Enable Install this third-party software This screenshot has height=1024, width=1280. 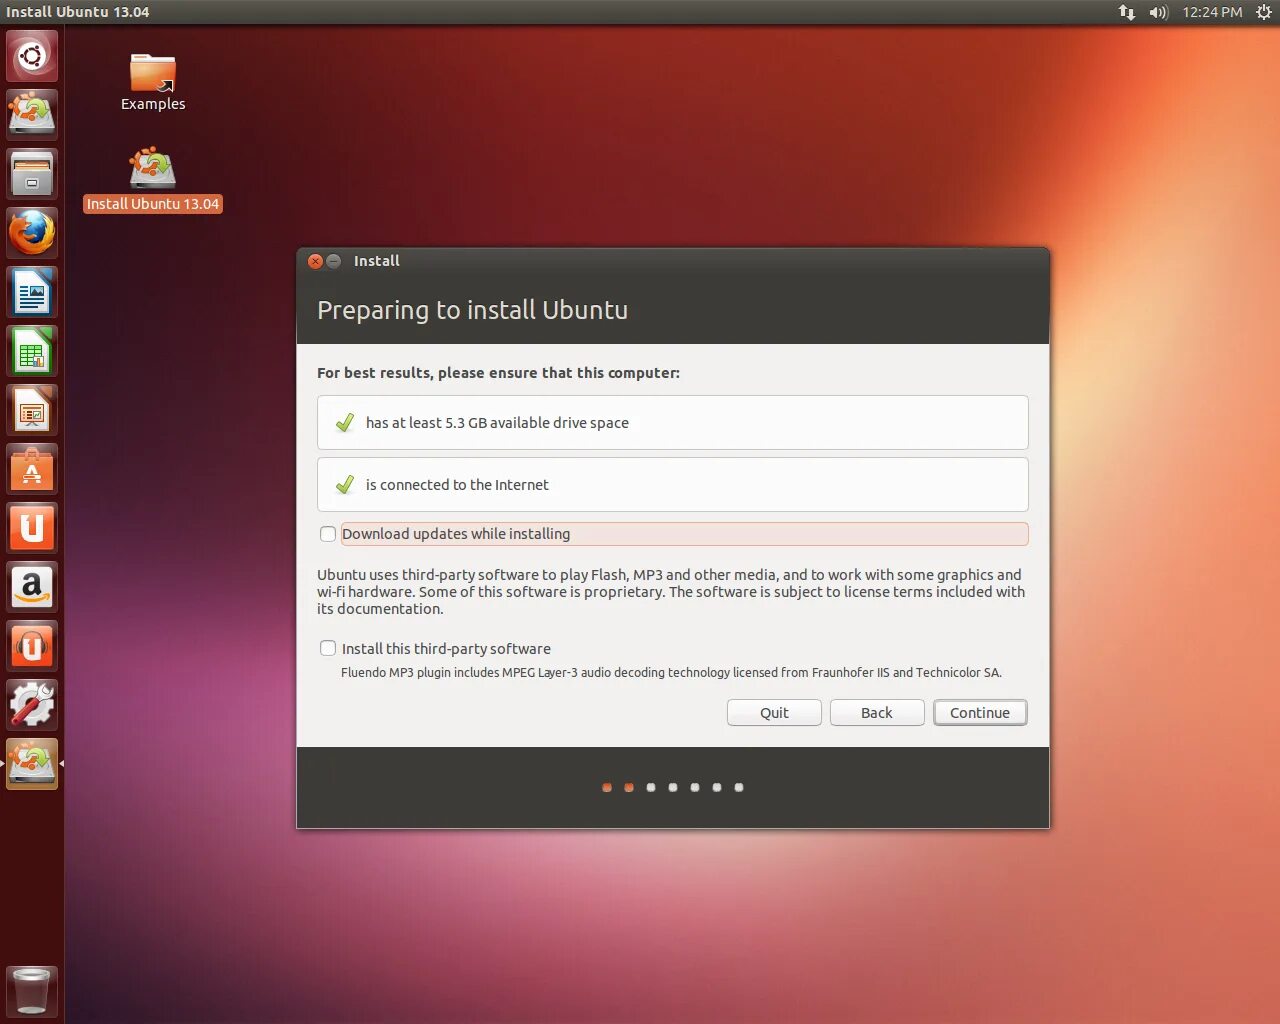coord(328,648)
